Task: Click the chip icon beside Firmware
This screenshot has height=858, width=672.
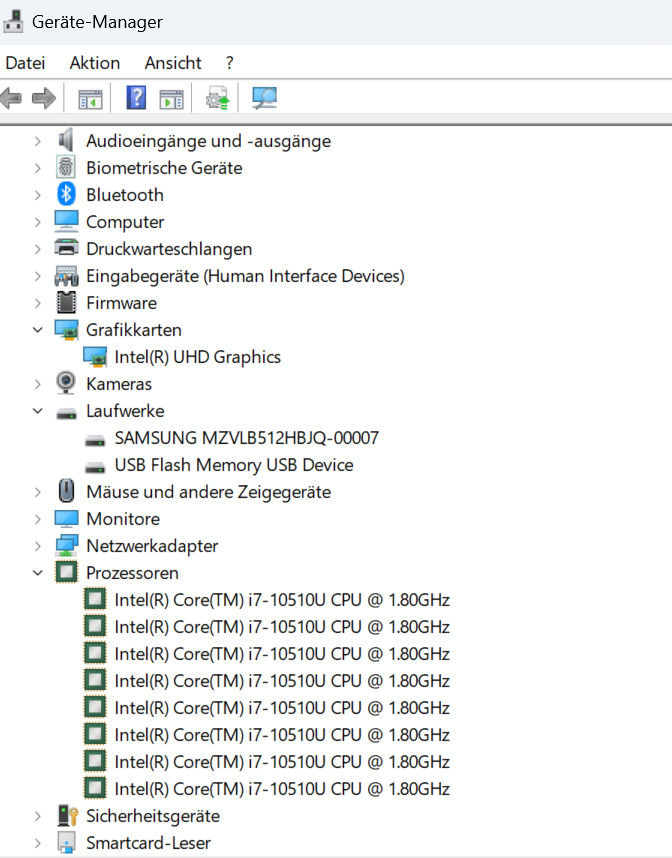Action: [66, 302]
